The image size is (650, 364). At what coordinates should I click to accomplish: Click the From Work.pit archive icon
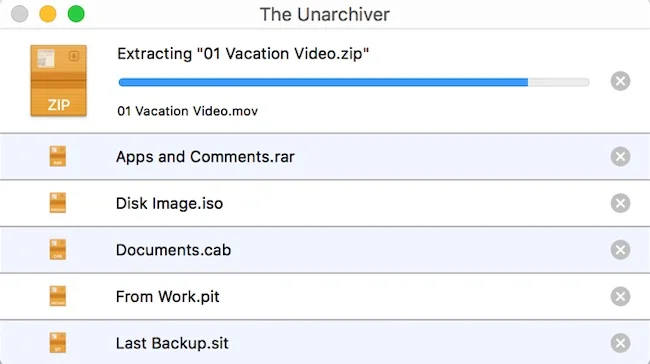[x=58, y=296]
